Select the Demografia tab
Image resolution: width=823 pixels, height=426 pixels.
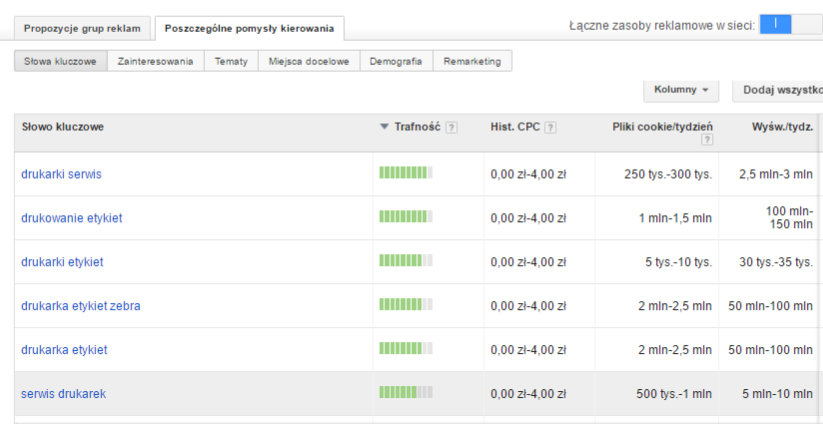coord(395,62)
